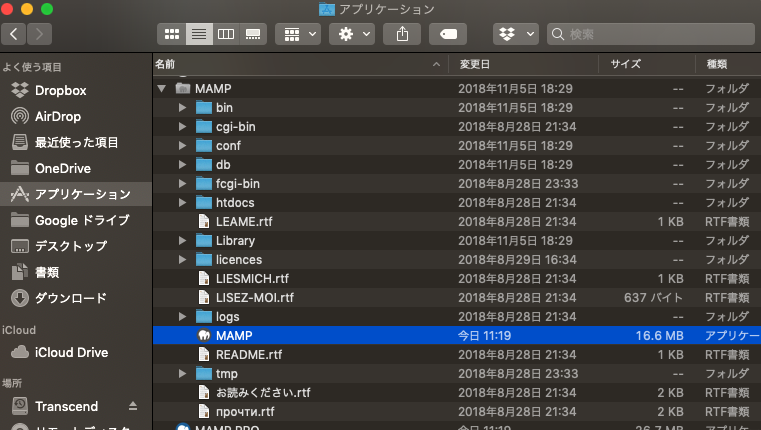Expand the licences folder

click(x=182, y=259)
